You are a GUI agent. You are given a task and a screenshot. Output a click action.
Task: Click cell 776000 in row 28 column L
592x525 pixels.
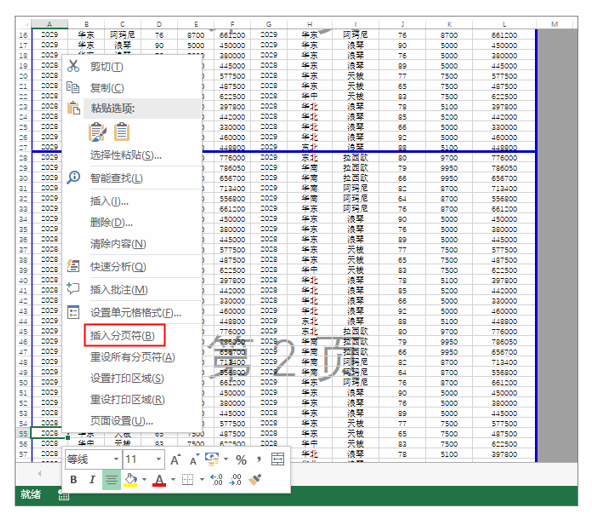[x=504, y=158]
